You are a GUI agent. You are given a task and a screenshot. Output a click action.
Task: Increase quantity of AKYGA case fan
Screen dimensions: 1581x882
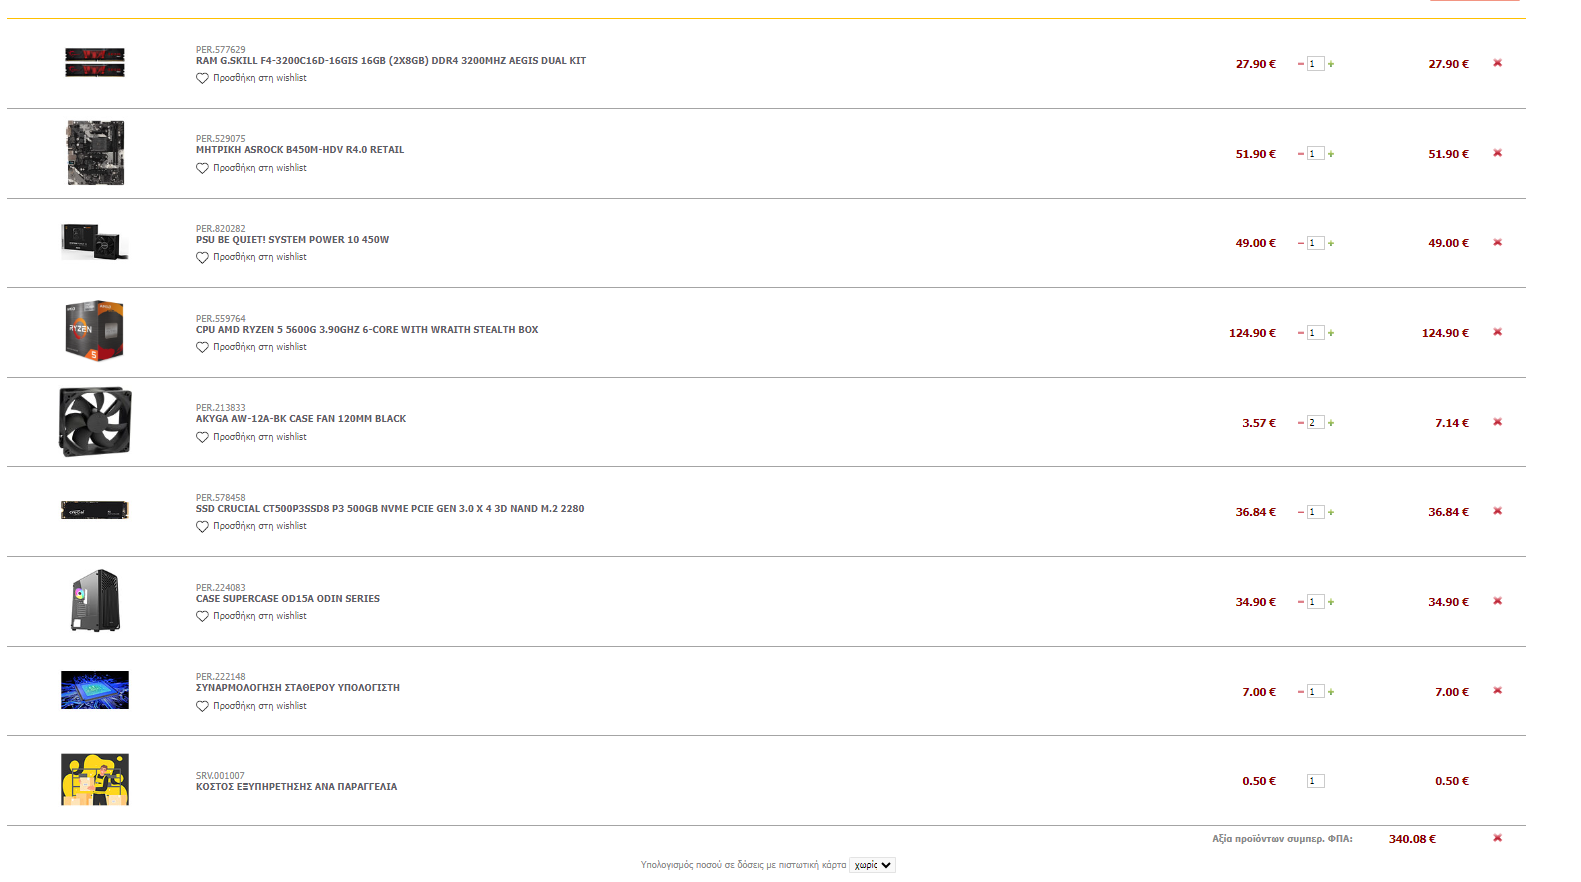coord(1331,423)
